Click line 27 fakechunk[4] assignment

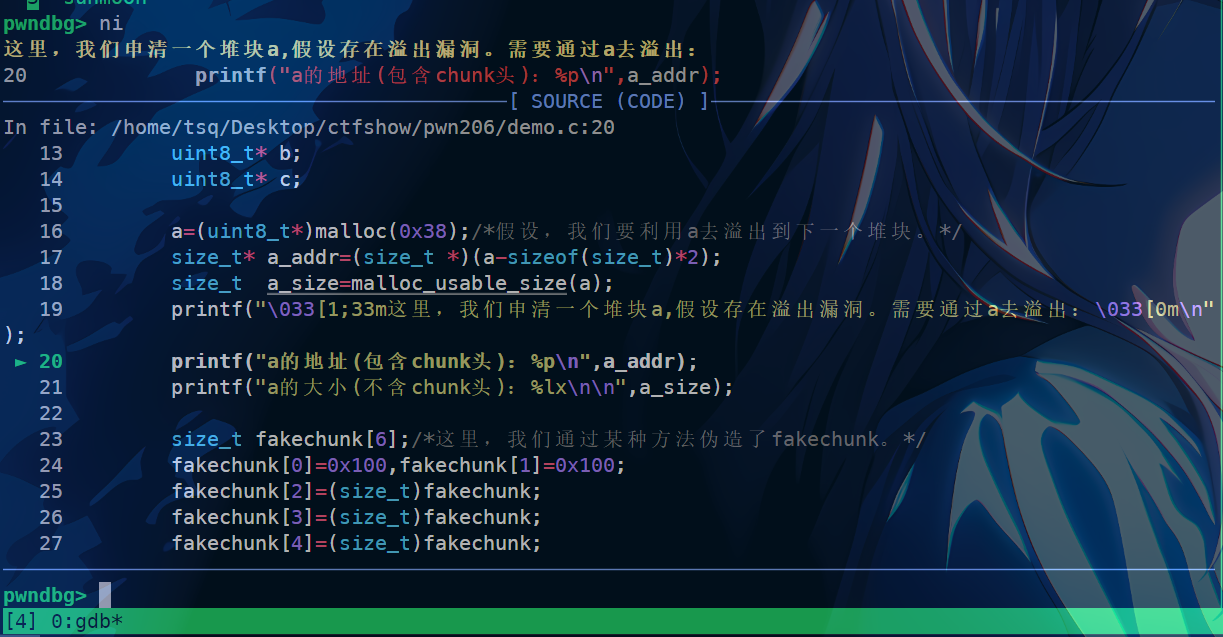point(356,543)
